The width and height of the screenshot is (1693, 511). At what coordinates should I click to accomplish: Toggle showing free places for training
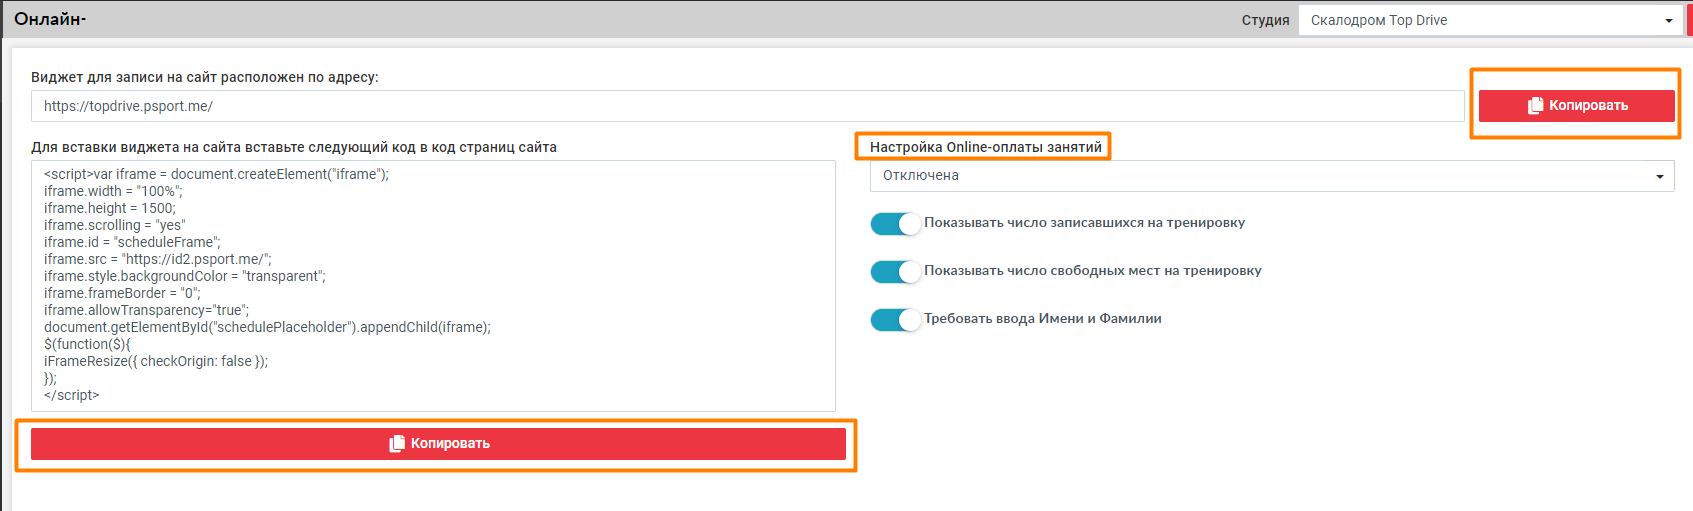point(895,271)
